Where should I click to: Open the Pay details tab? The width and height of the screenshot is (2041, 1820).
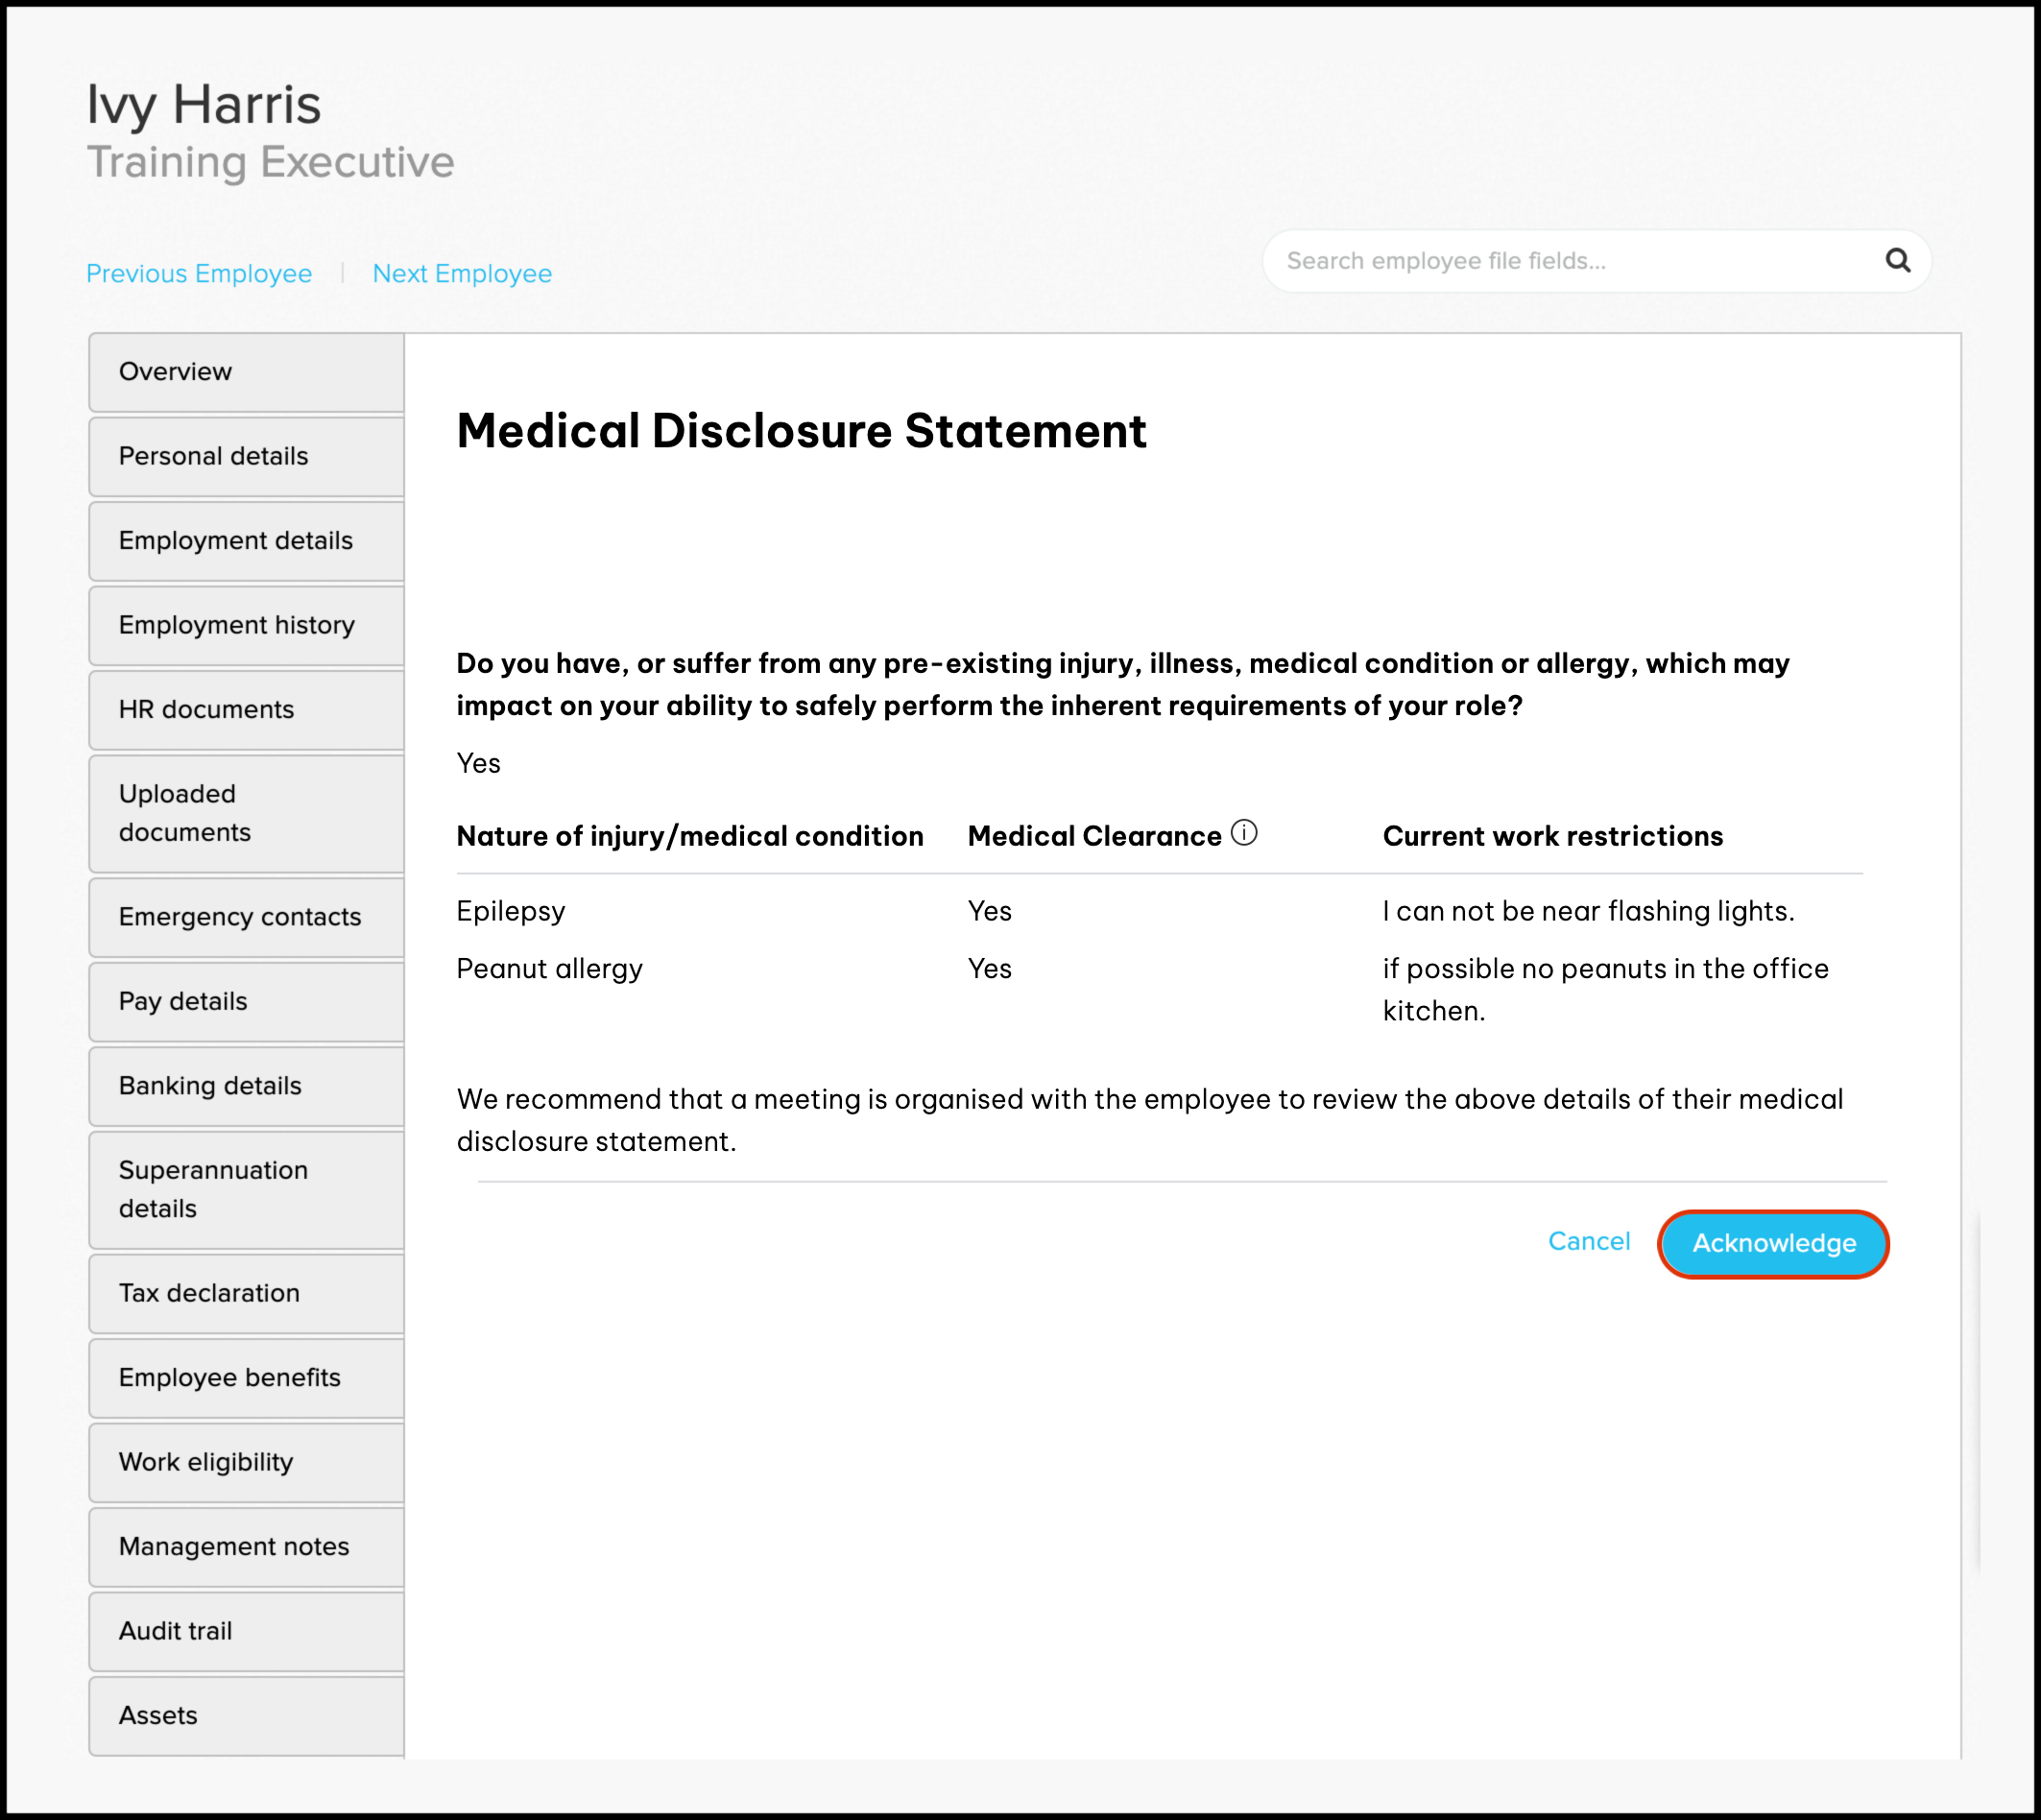(247, 1002)
